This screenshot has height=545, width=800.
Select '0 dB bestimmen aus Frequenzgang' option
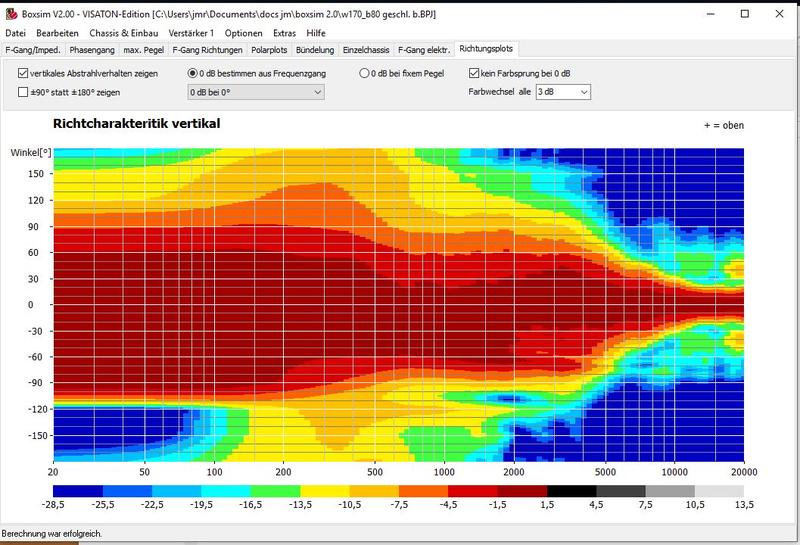point(194,73)
